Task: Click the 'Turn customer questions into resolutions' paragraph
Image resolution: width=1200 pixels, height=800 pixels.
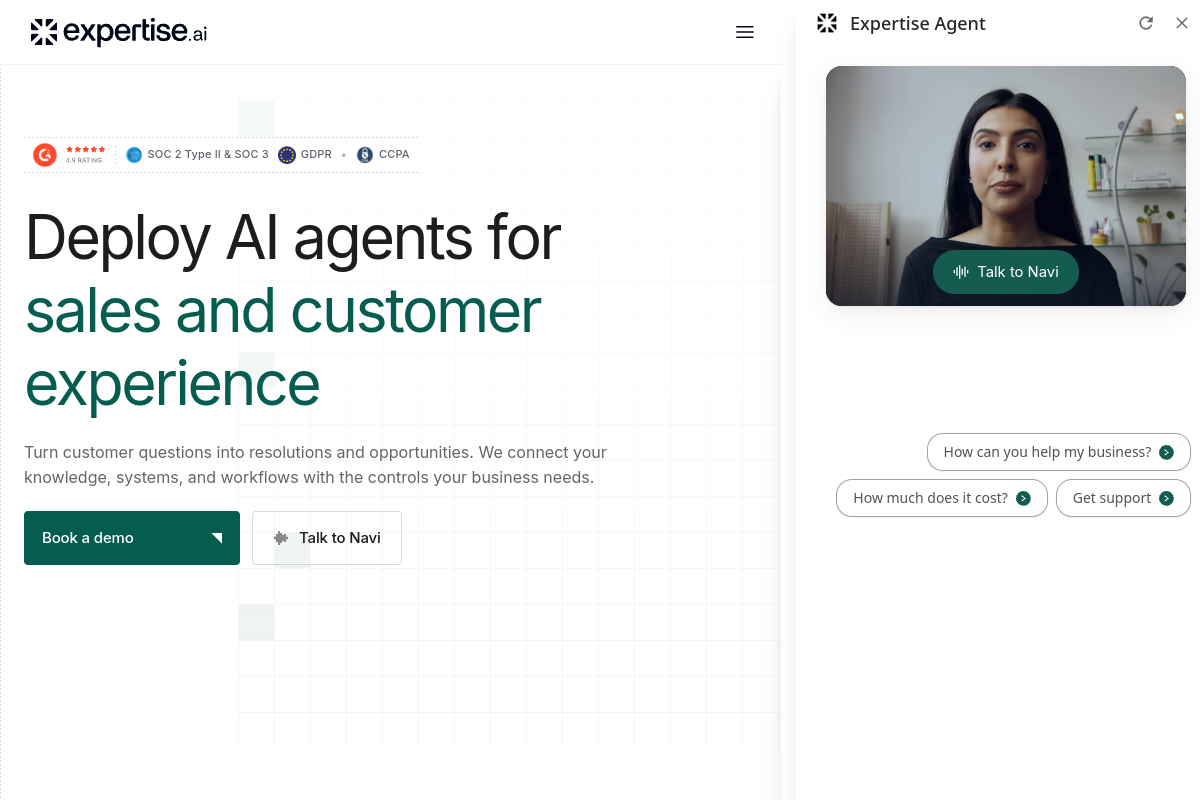Action: (315, 465)
